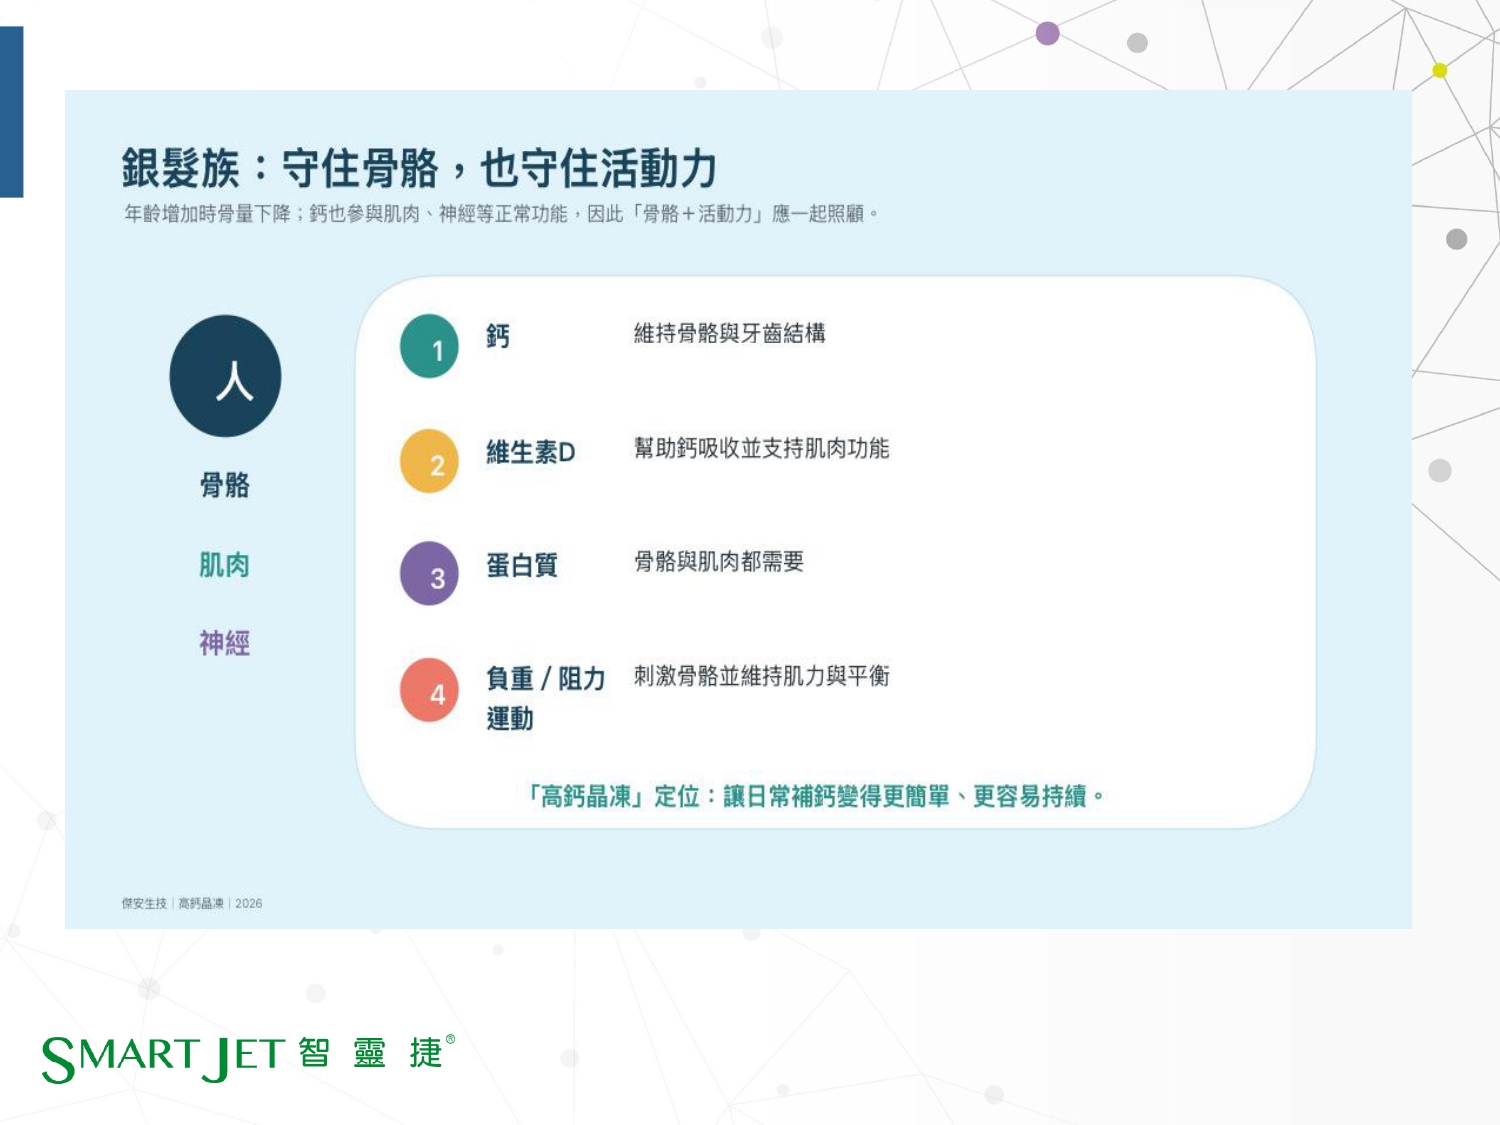Viewport: 1500px width, 1125px height.
Task: Click the subtitle starting with 年齡增加時骨量下降
Action: pyautogui.click(x=501, y=214)
